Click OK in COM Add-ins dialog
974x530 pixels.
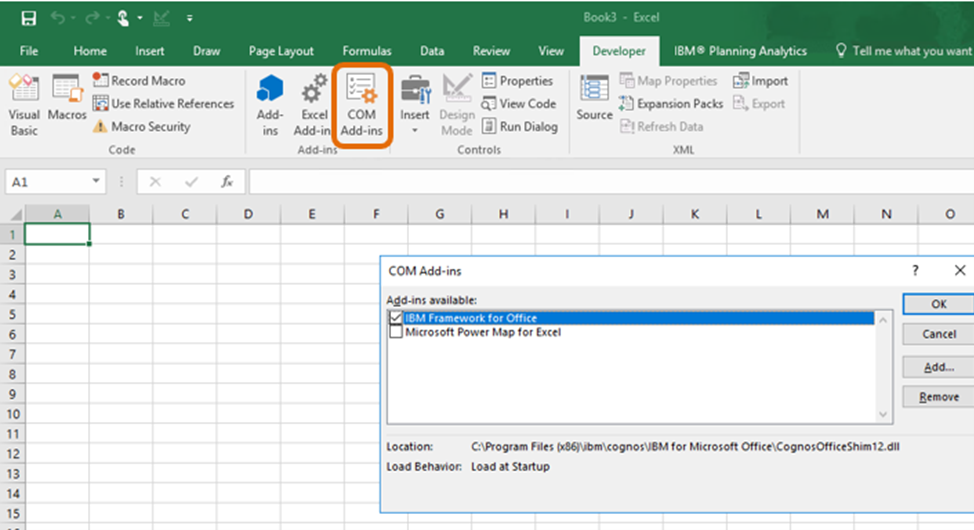coord(937,304)
